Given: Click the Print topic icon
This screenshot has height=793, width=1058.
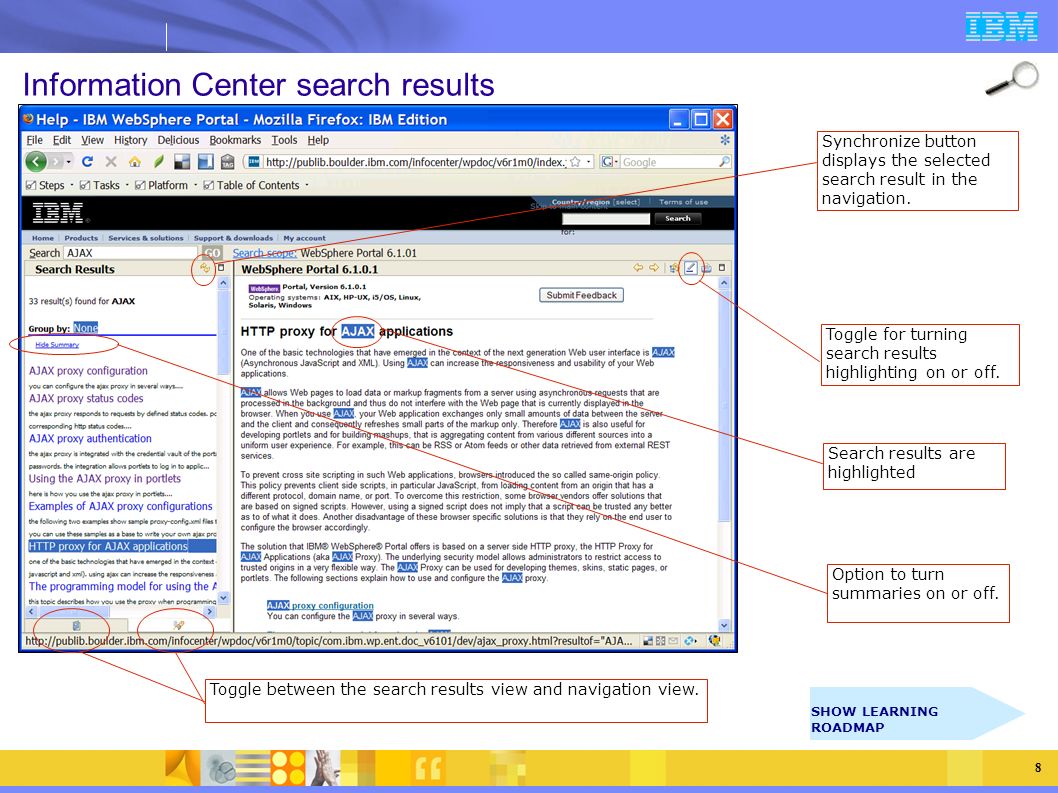Looking at the screenshot, I should coord(706,268).
